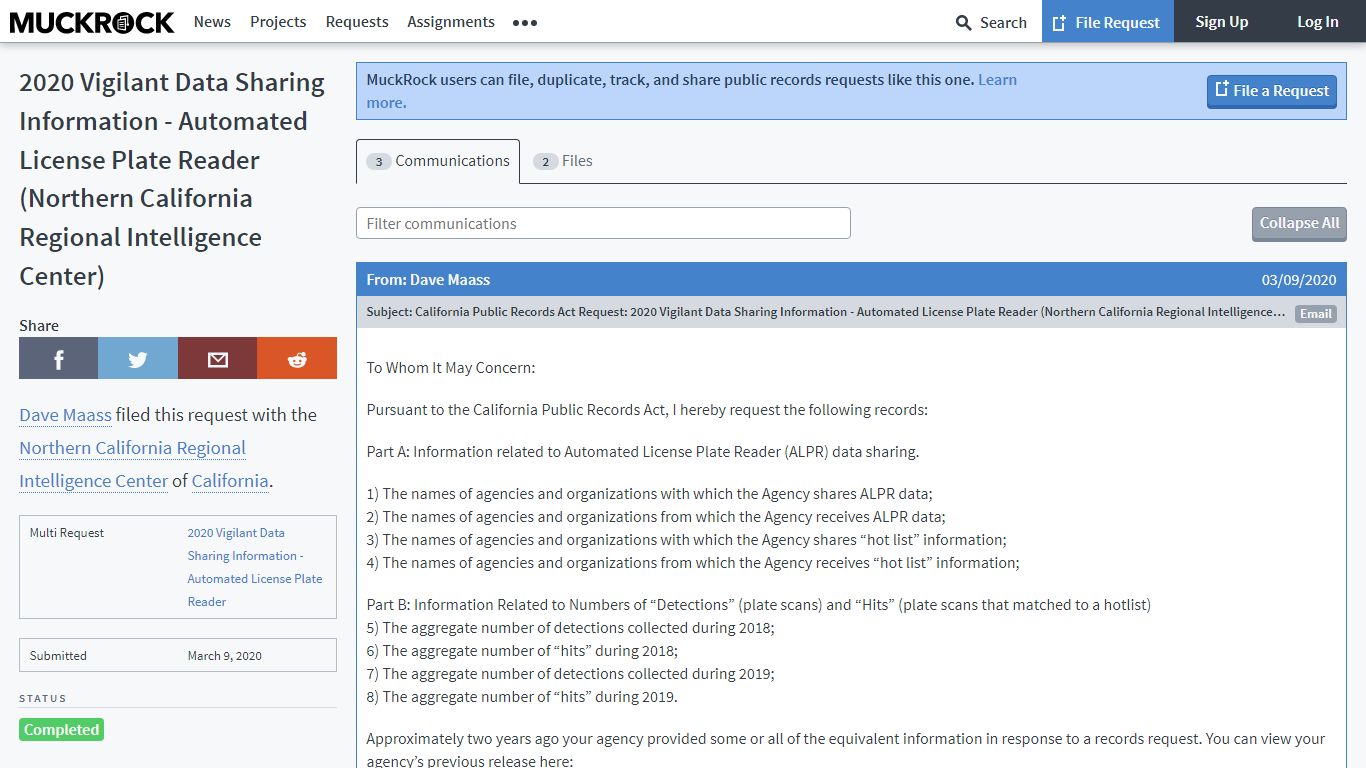Viewport: 1366px width, 768px height.
Task: Click the request title heading
Action: [x=172, y=179]
